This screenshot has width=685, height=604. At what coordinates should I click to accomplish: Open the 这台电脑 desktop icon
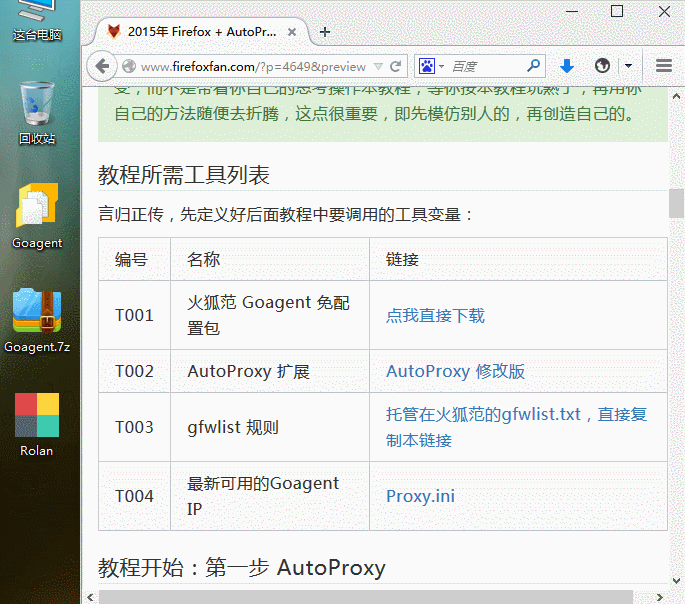pyautogui.click(x=37, y=21)
